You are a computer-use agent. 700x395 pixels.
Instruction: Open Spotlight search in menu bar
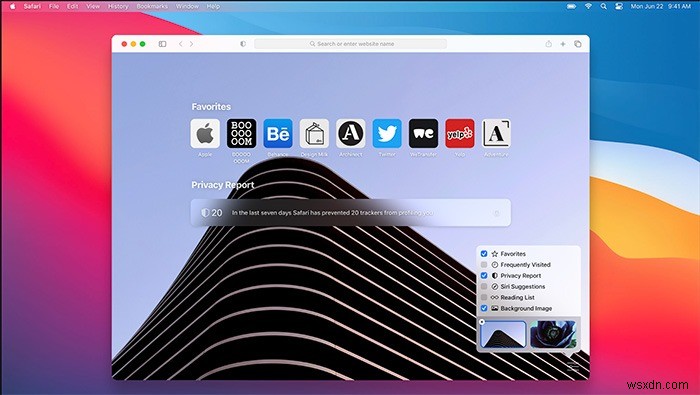(x=604, y=6)
